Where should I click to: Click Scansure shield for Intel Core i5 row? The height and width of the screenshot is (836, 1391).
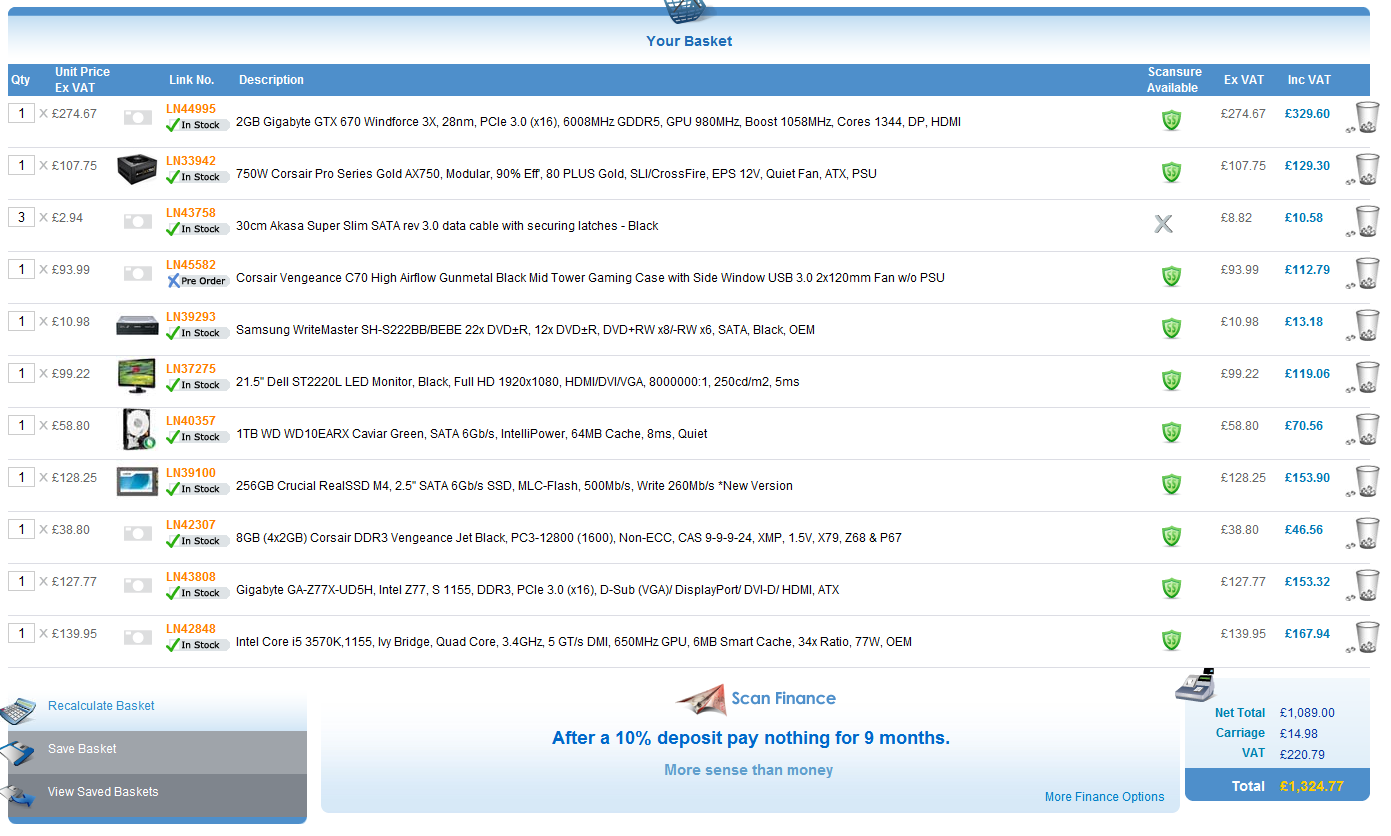tap(1171, 640)
